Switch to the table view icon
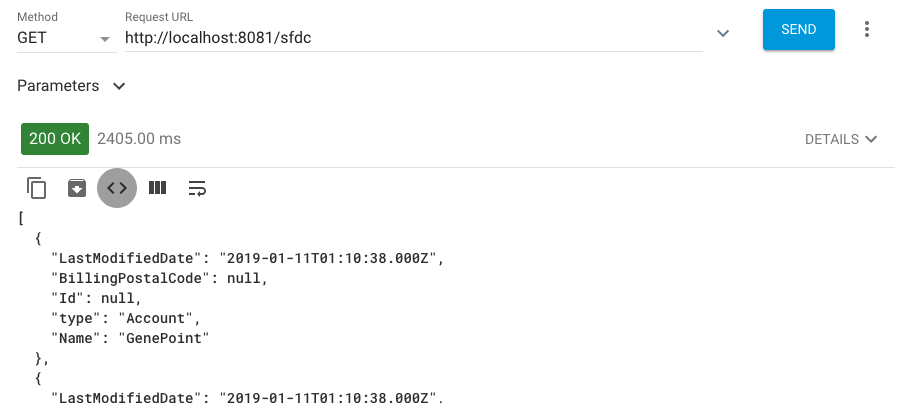Image resolution: width=914 pixels, height=403 pixels. [x=157, y=188]
